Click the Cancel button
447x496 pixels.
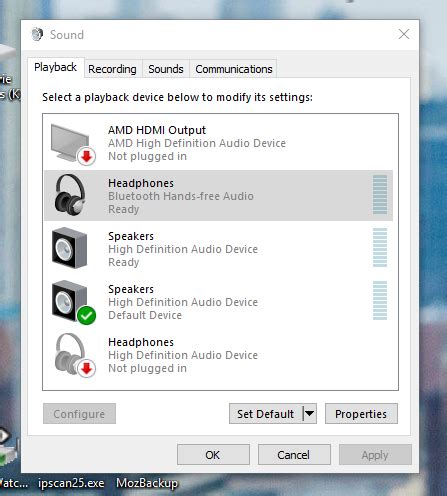pos(294,455)
